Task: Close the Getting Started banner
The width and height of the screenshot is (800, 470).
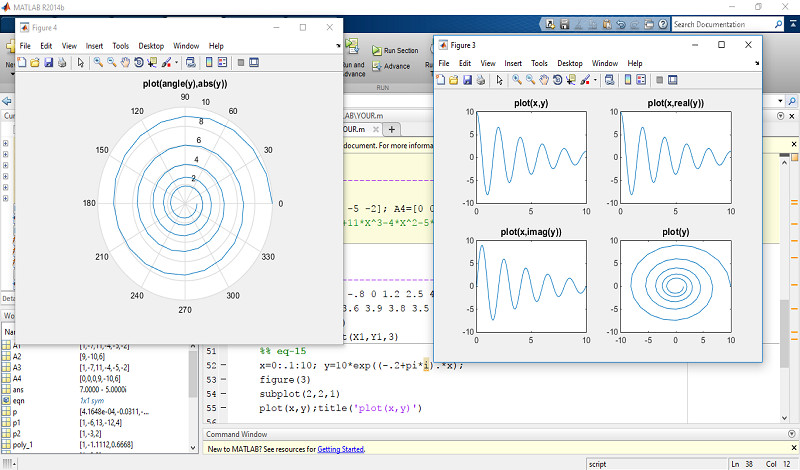Action: tap(793, 448)
